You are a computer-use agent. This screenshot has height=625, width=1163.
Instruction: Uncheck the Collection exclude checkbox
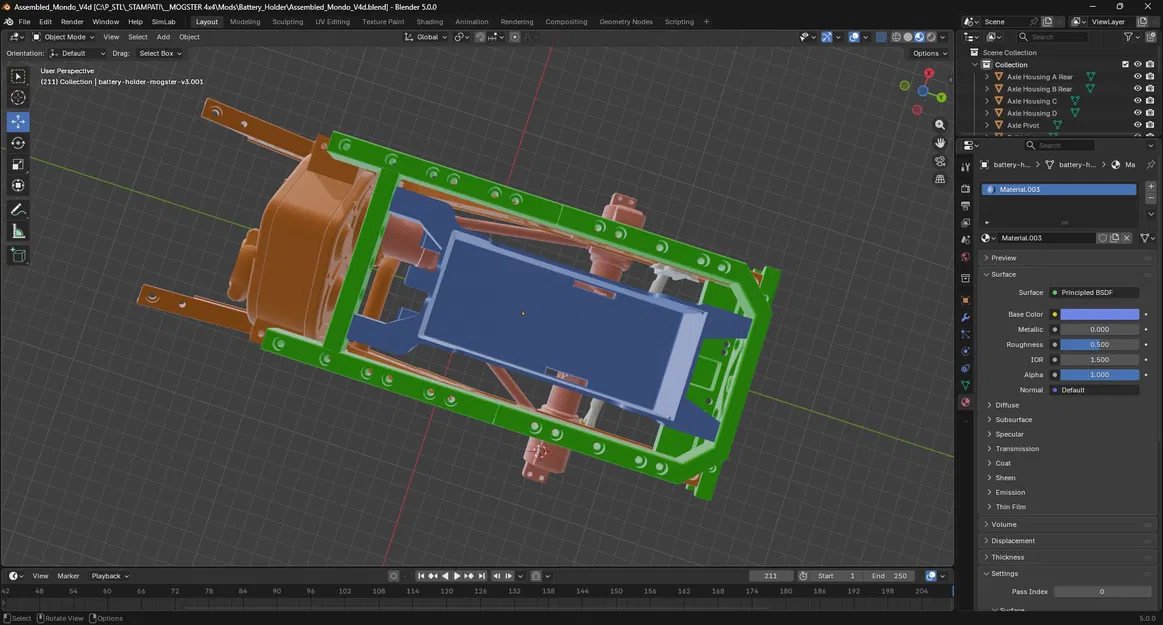pos(1124,64)
